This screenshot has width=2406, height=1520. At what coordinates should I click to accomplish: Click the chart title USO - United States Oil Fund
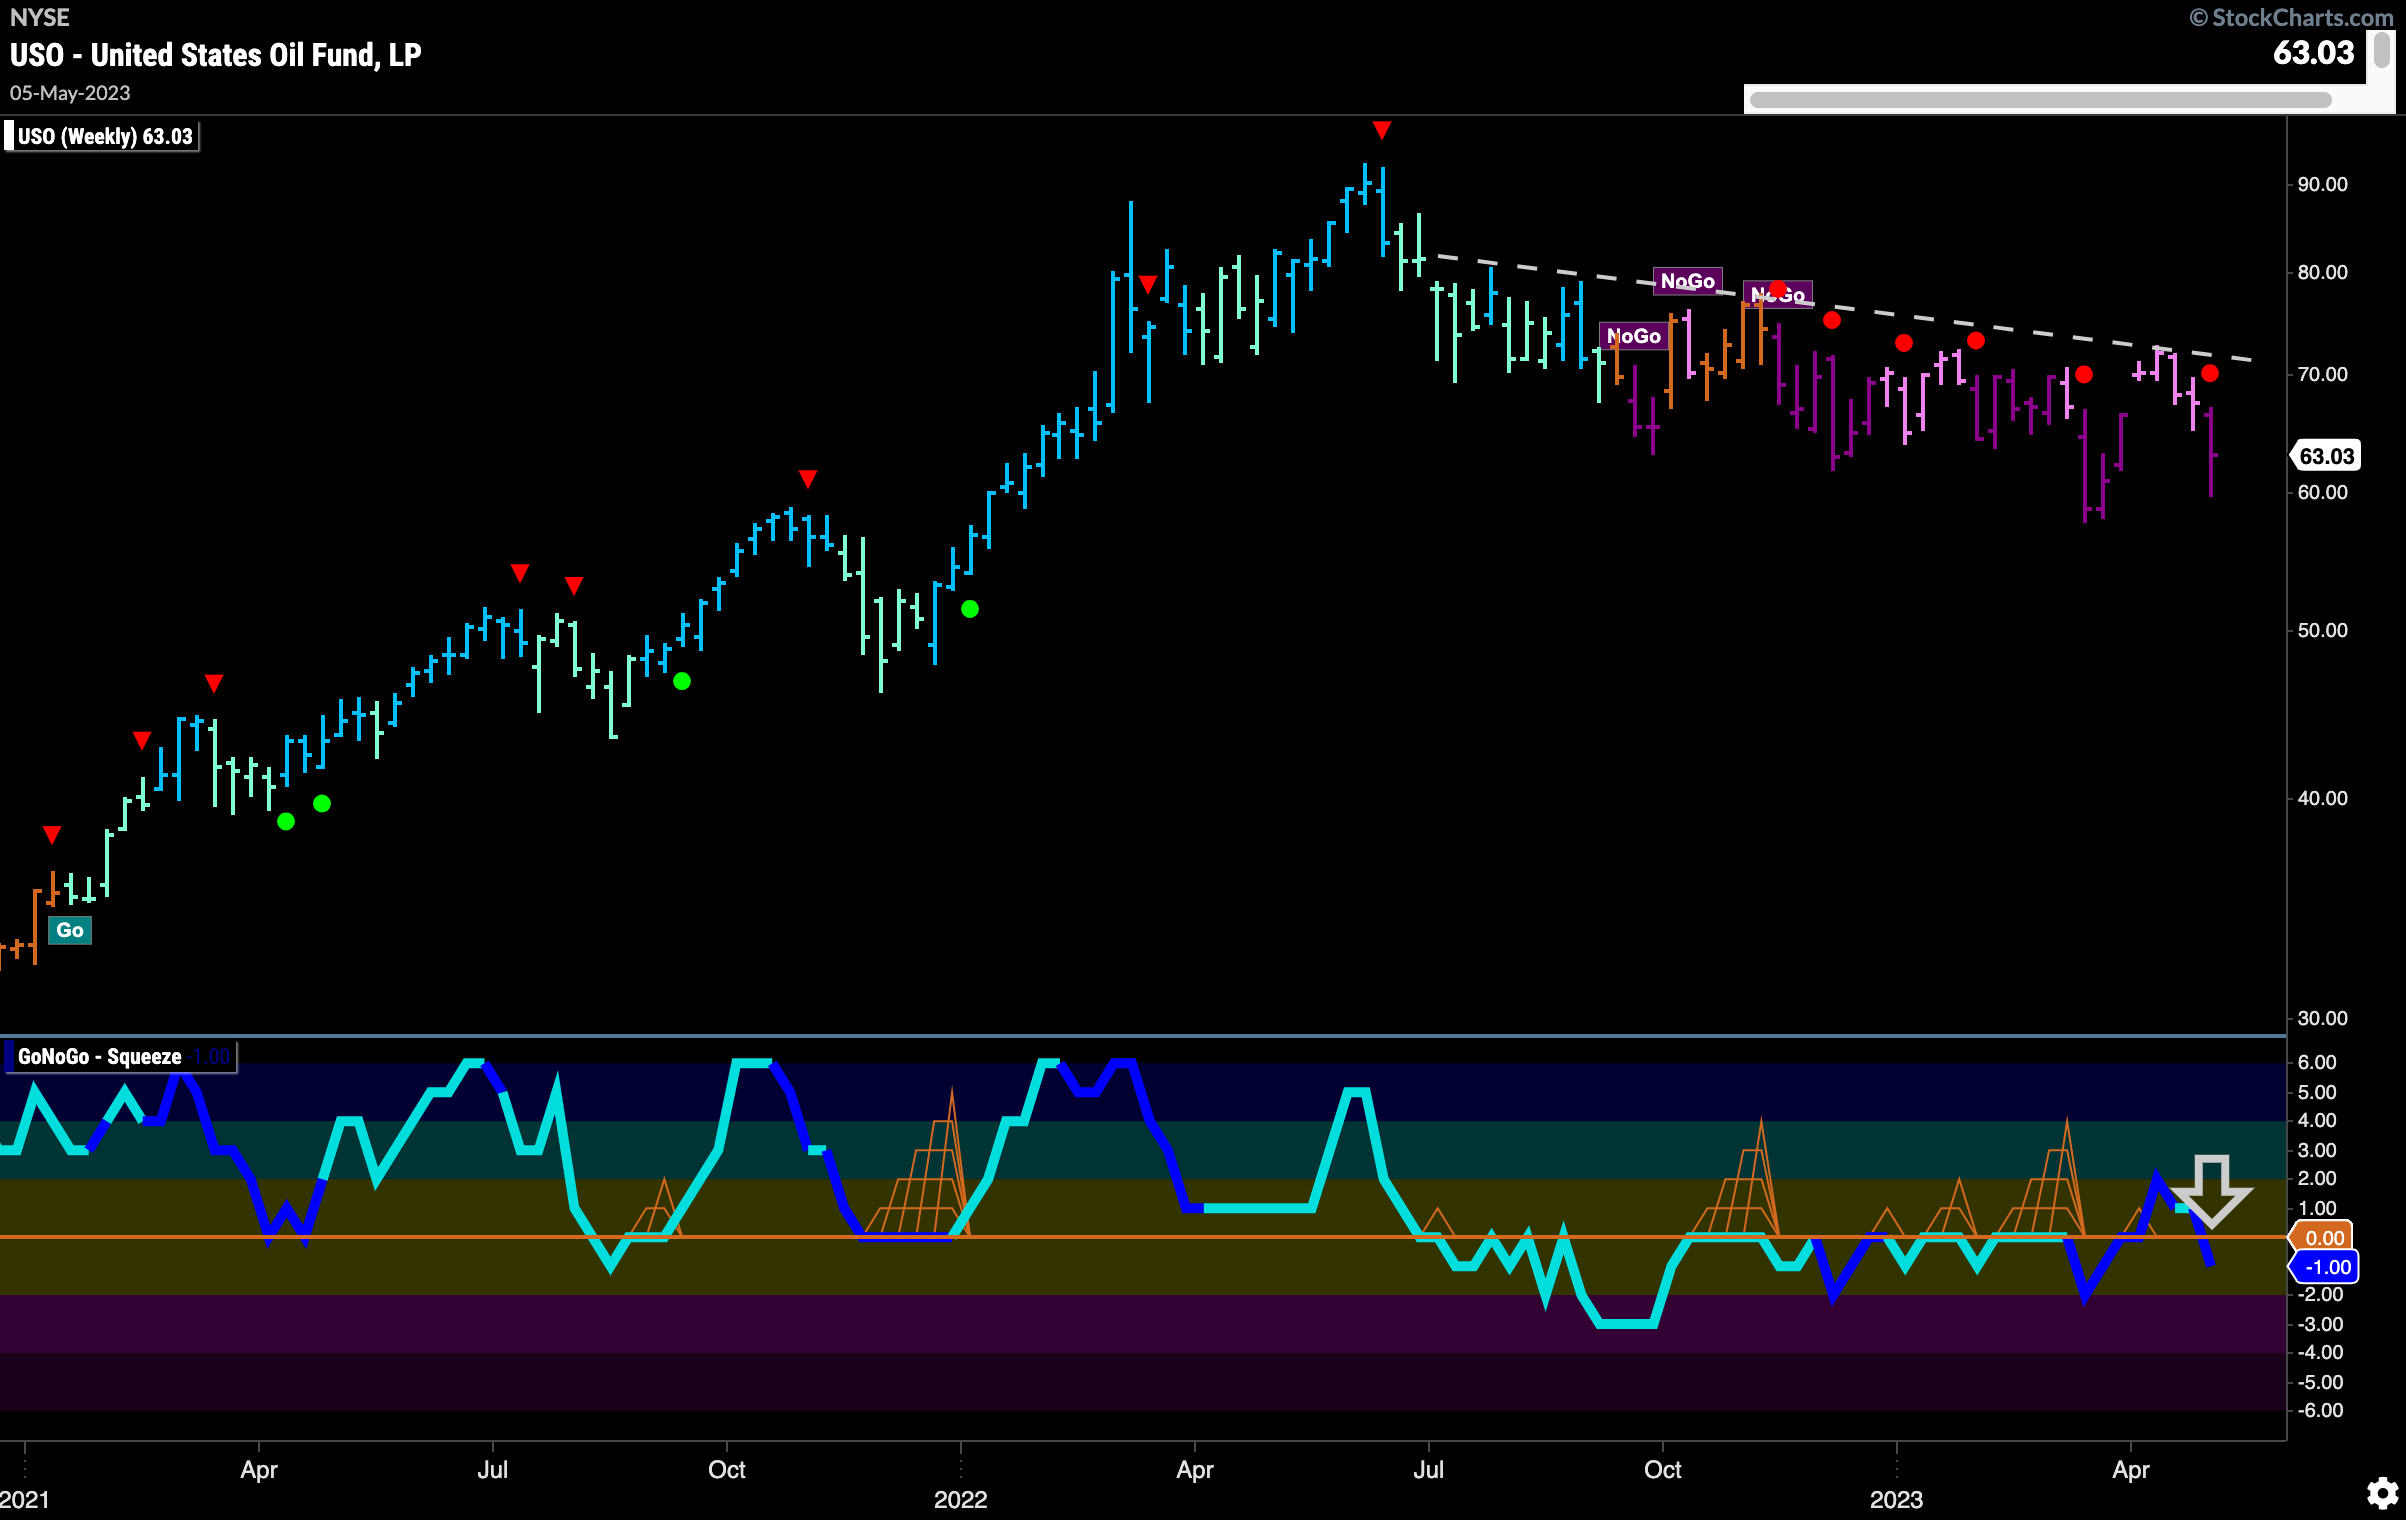click(216, 54)
